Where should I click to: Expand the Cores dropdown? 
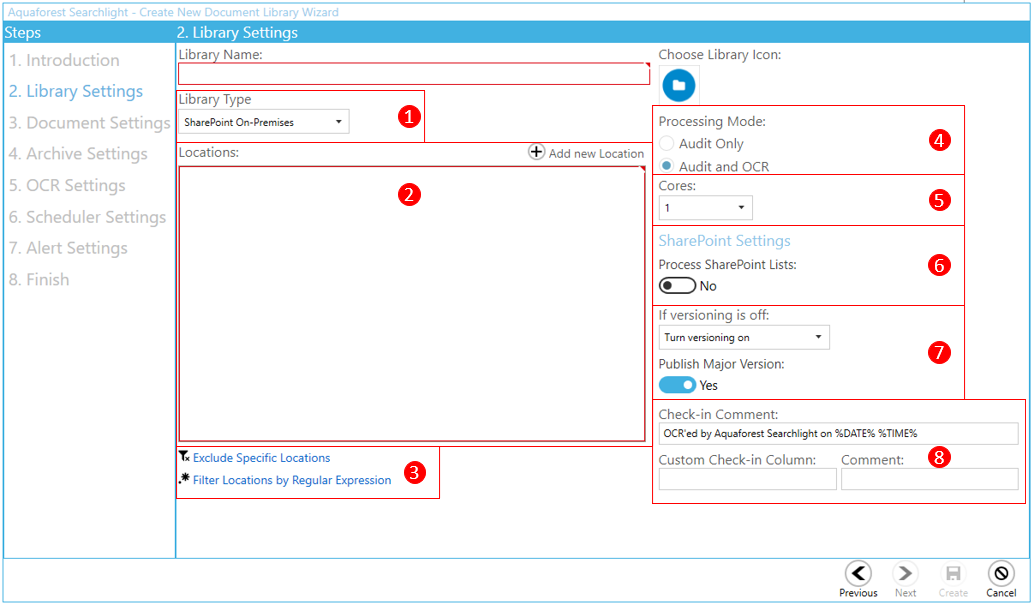pyautogui.click(x=705, y=208)
